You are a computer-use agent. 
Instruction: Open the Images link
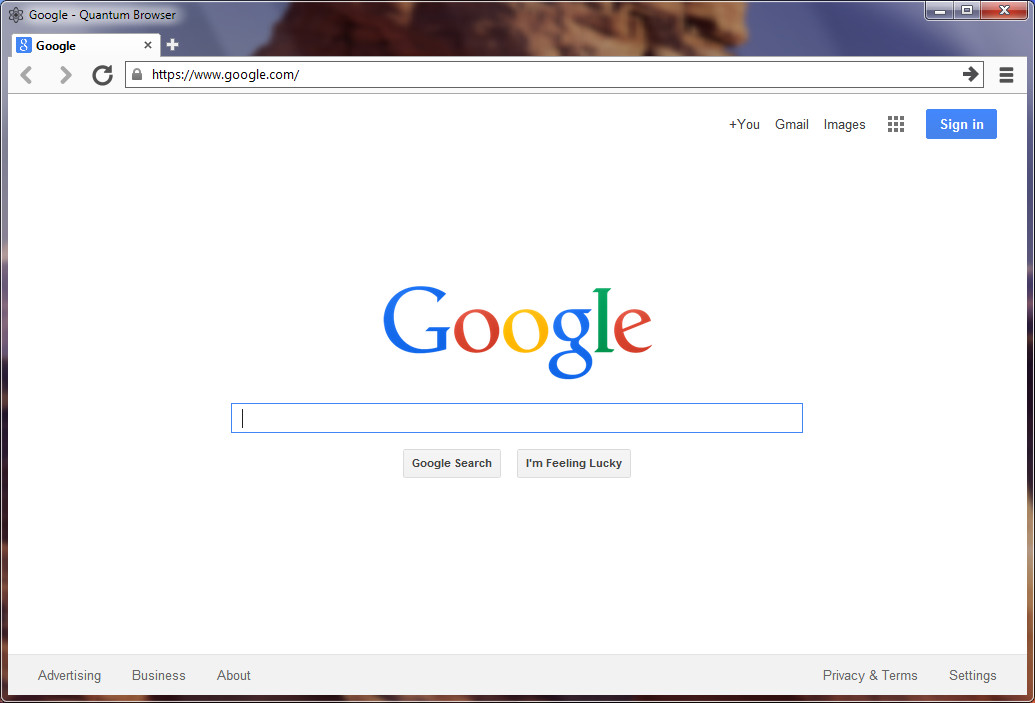pyautogui.click(x=844, y=125)
